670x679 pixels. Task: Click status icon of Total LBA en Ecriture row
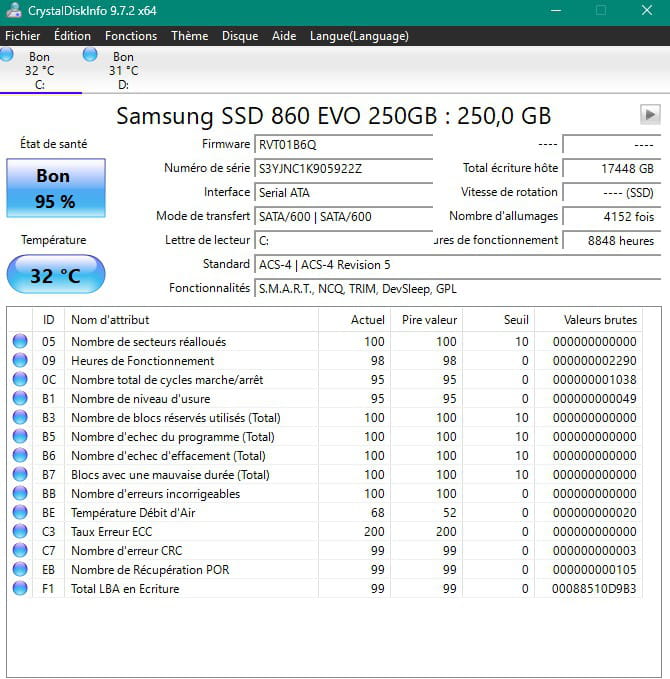point(20,589)
